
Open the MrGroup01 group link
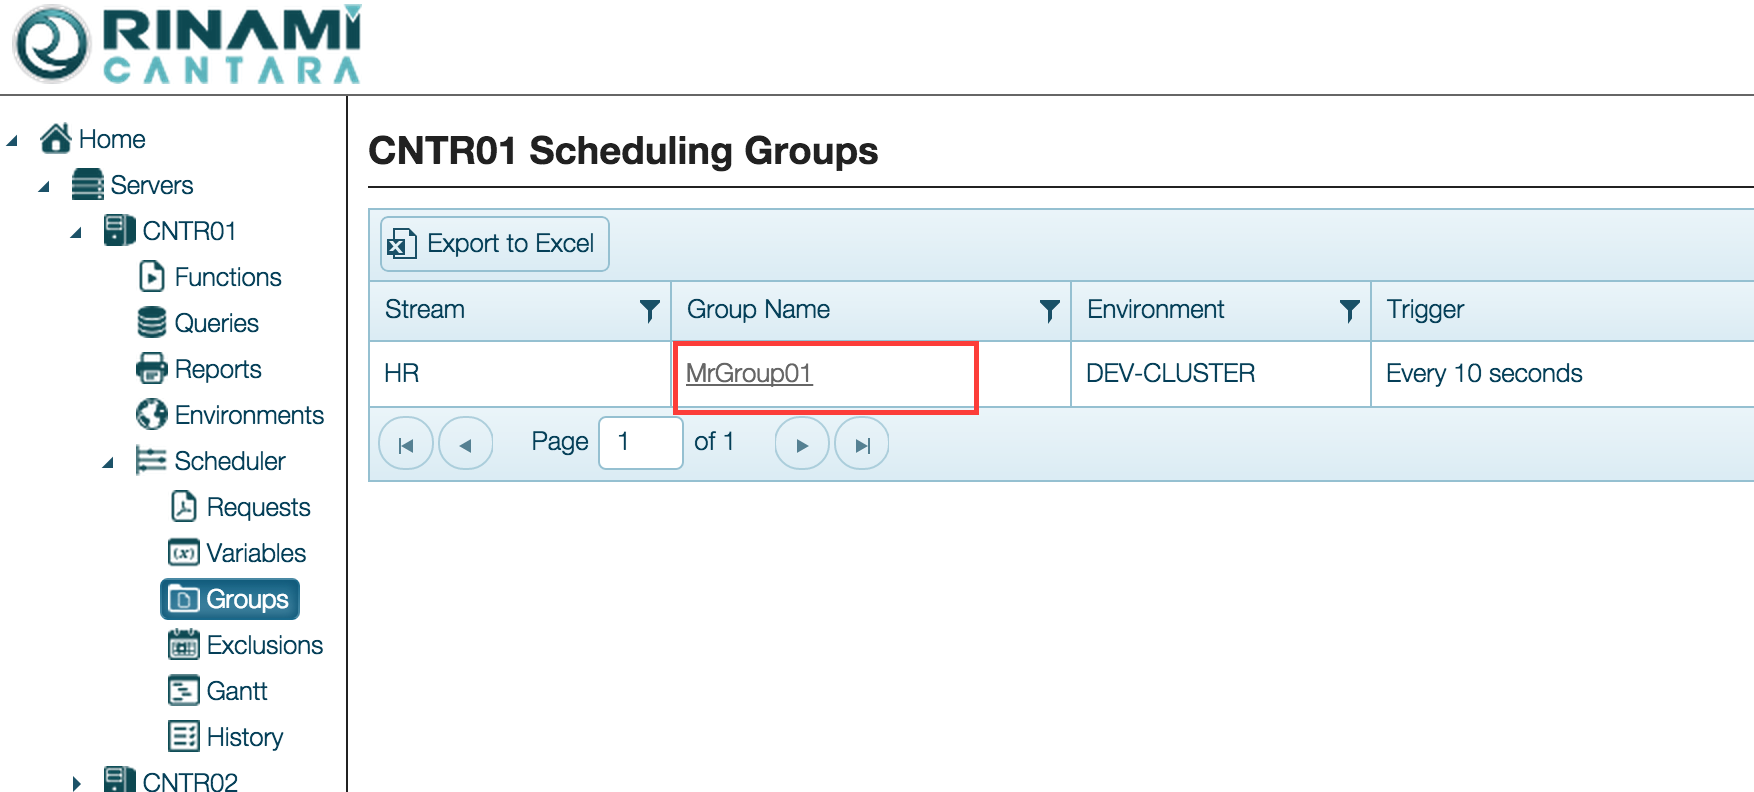(749, 374)
